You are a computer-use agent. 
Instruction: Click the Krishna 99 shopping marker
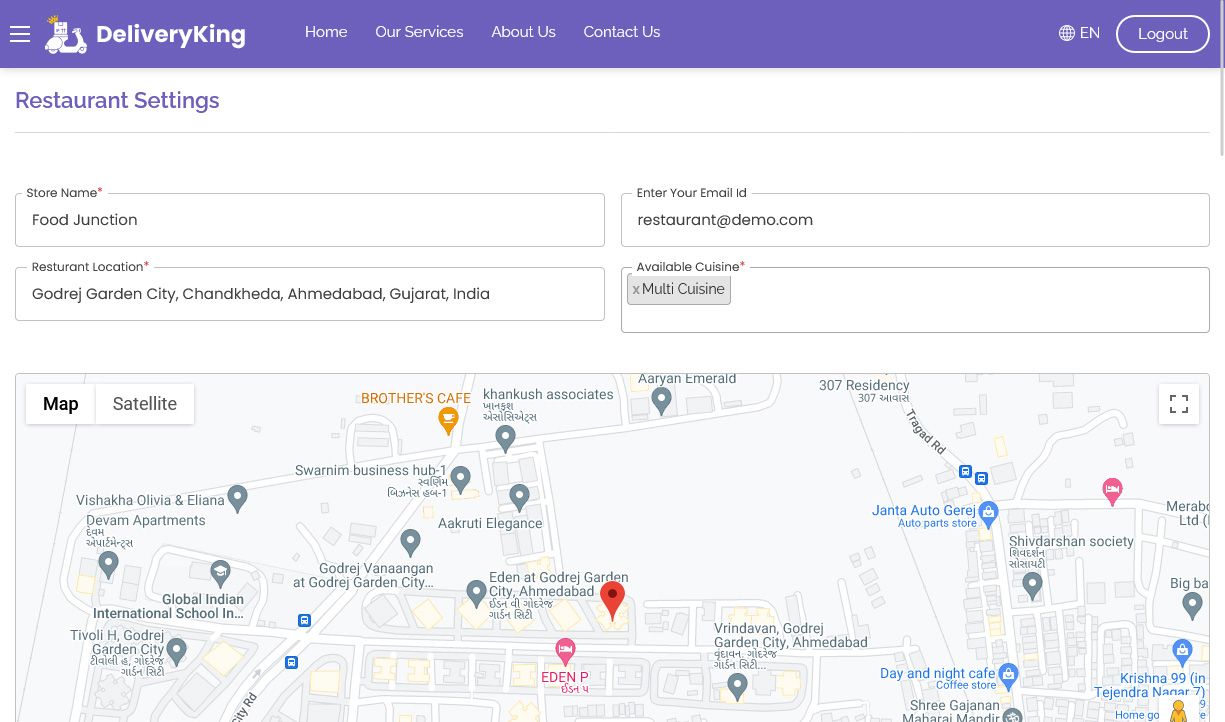pos(1182,652)
